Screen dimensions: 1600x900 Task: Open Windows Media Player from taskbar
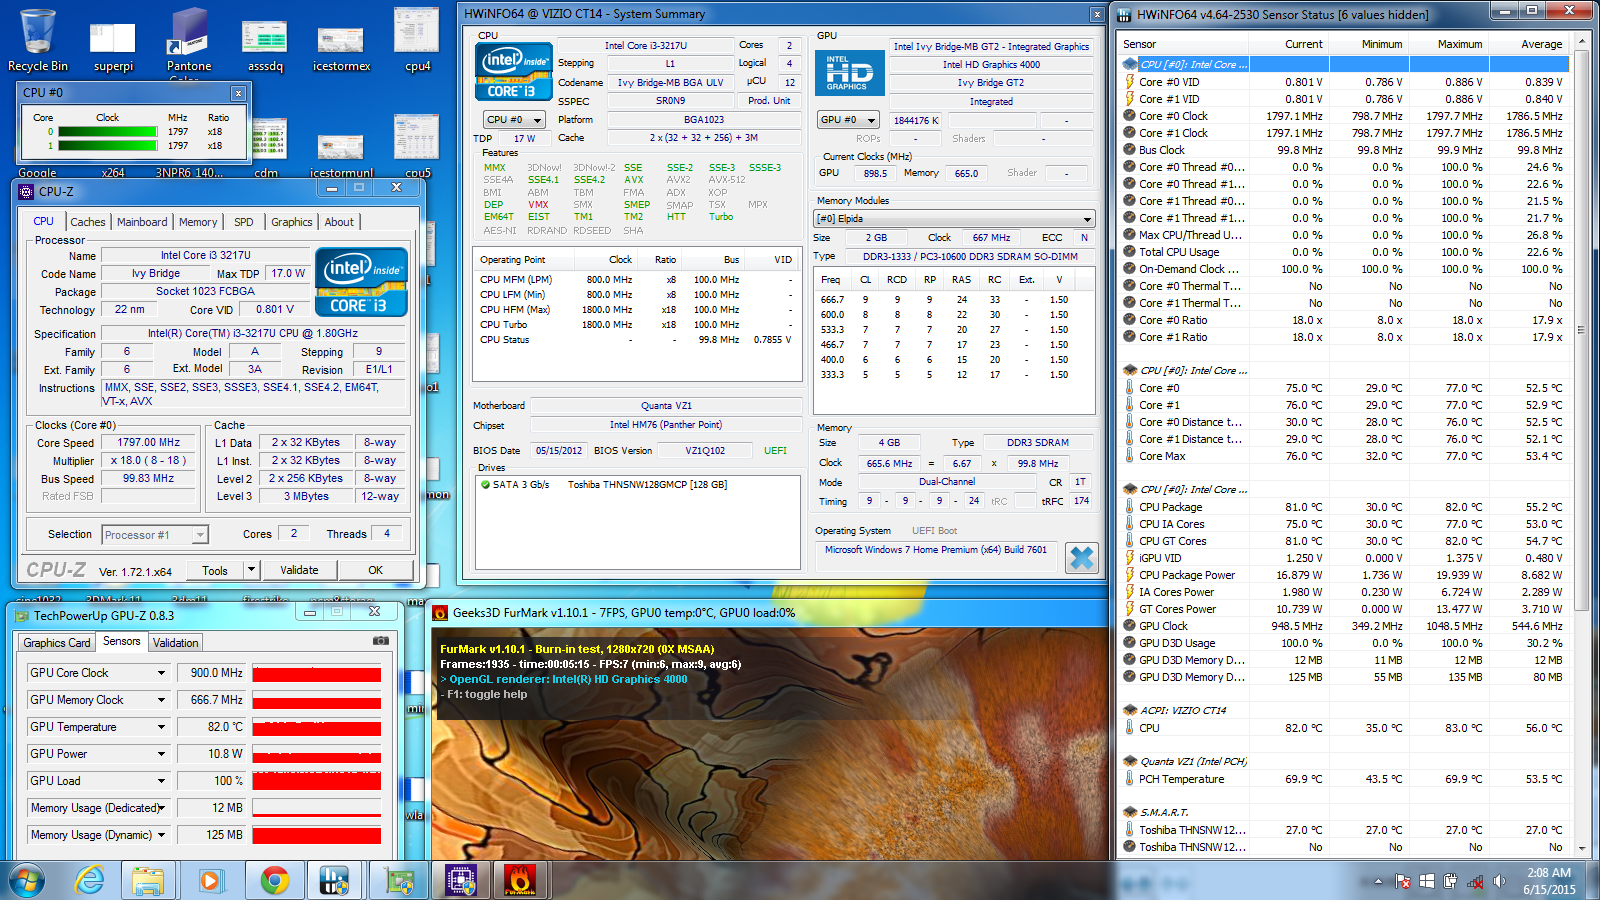pos(209,880)
